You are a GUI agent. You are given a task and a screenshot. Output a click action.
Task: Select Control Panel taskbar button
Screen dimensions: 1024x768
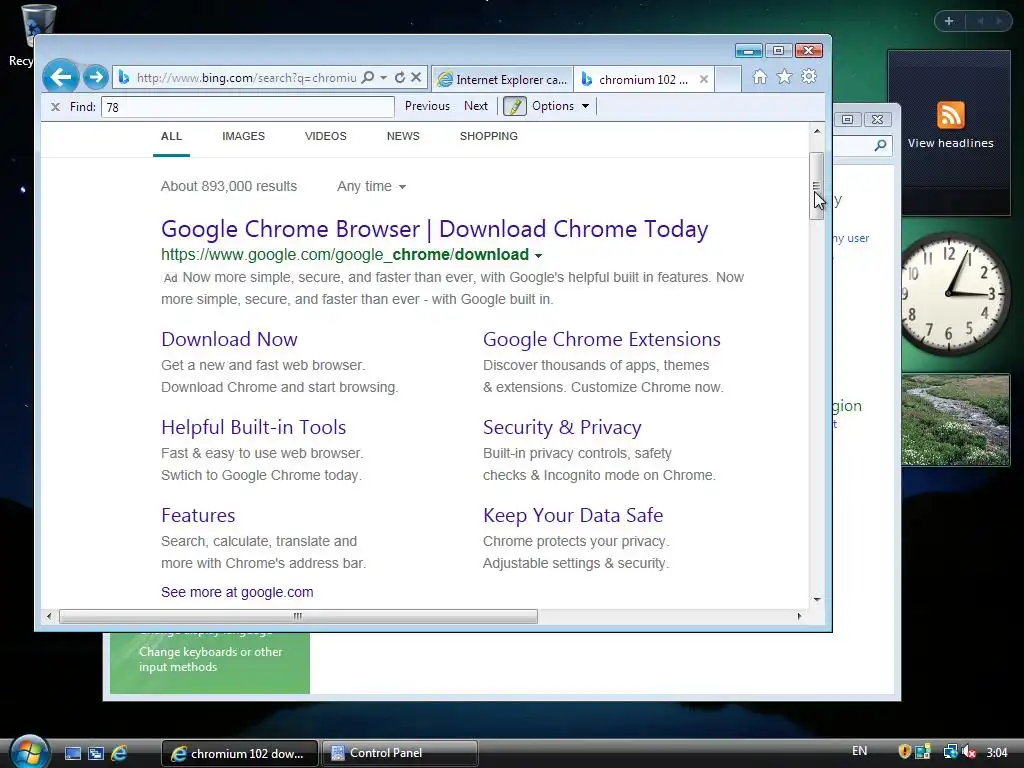coord(400,754)
